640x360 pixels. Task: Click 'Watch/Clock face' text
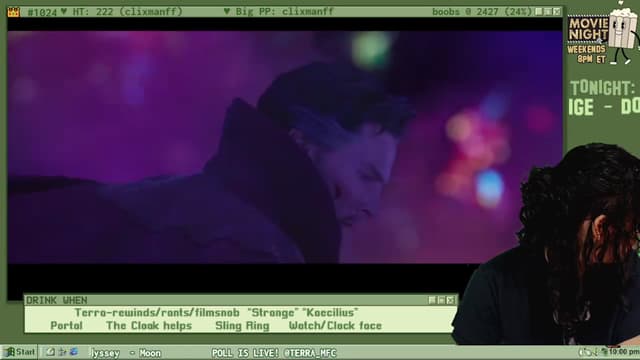point(336,326)
